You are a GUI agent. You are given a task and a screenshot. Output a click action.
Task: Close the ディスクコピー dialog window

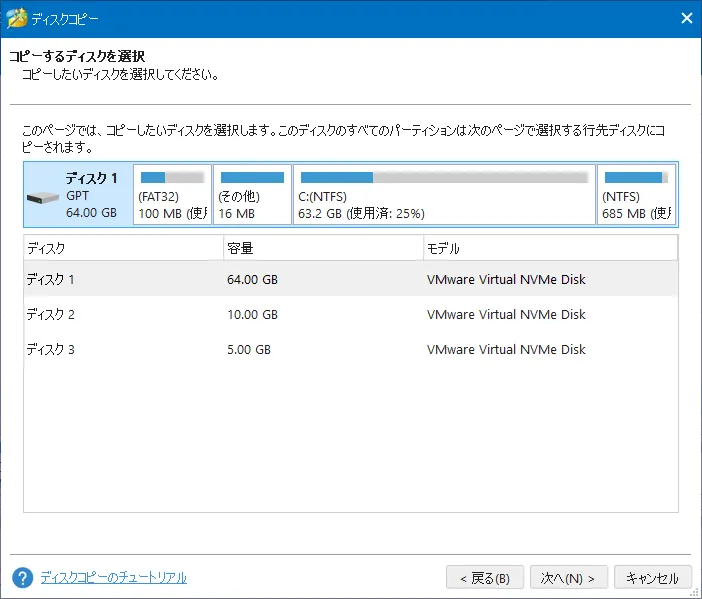point(686,18)
